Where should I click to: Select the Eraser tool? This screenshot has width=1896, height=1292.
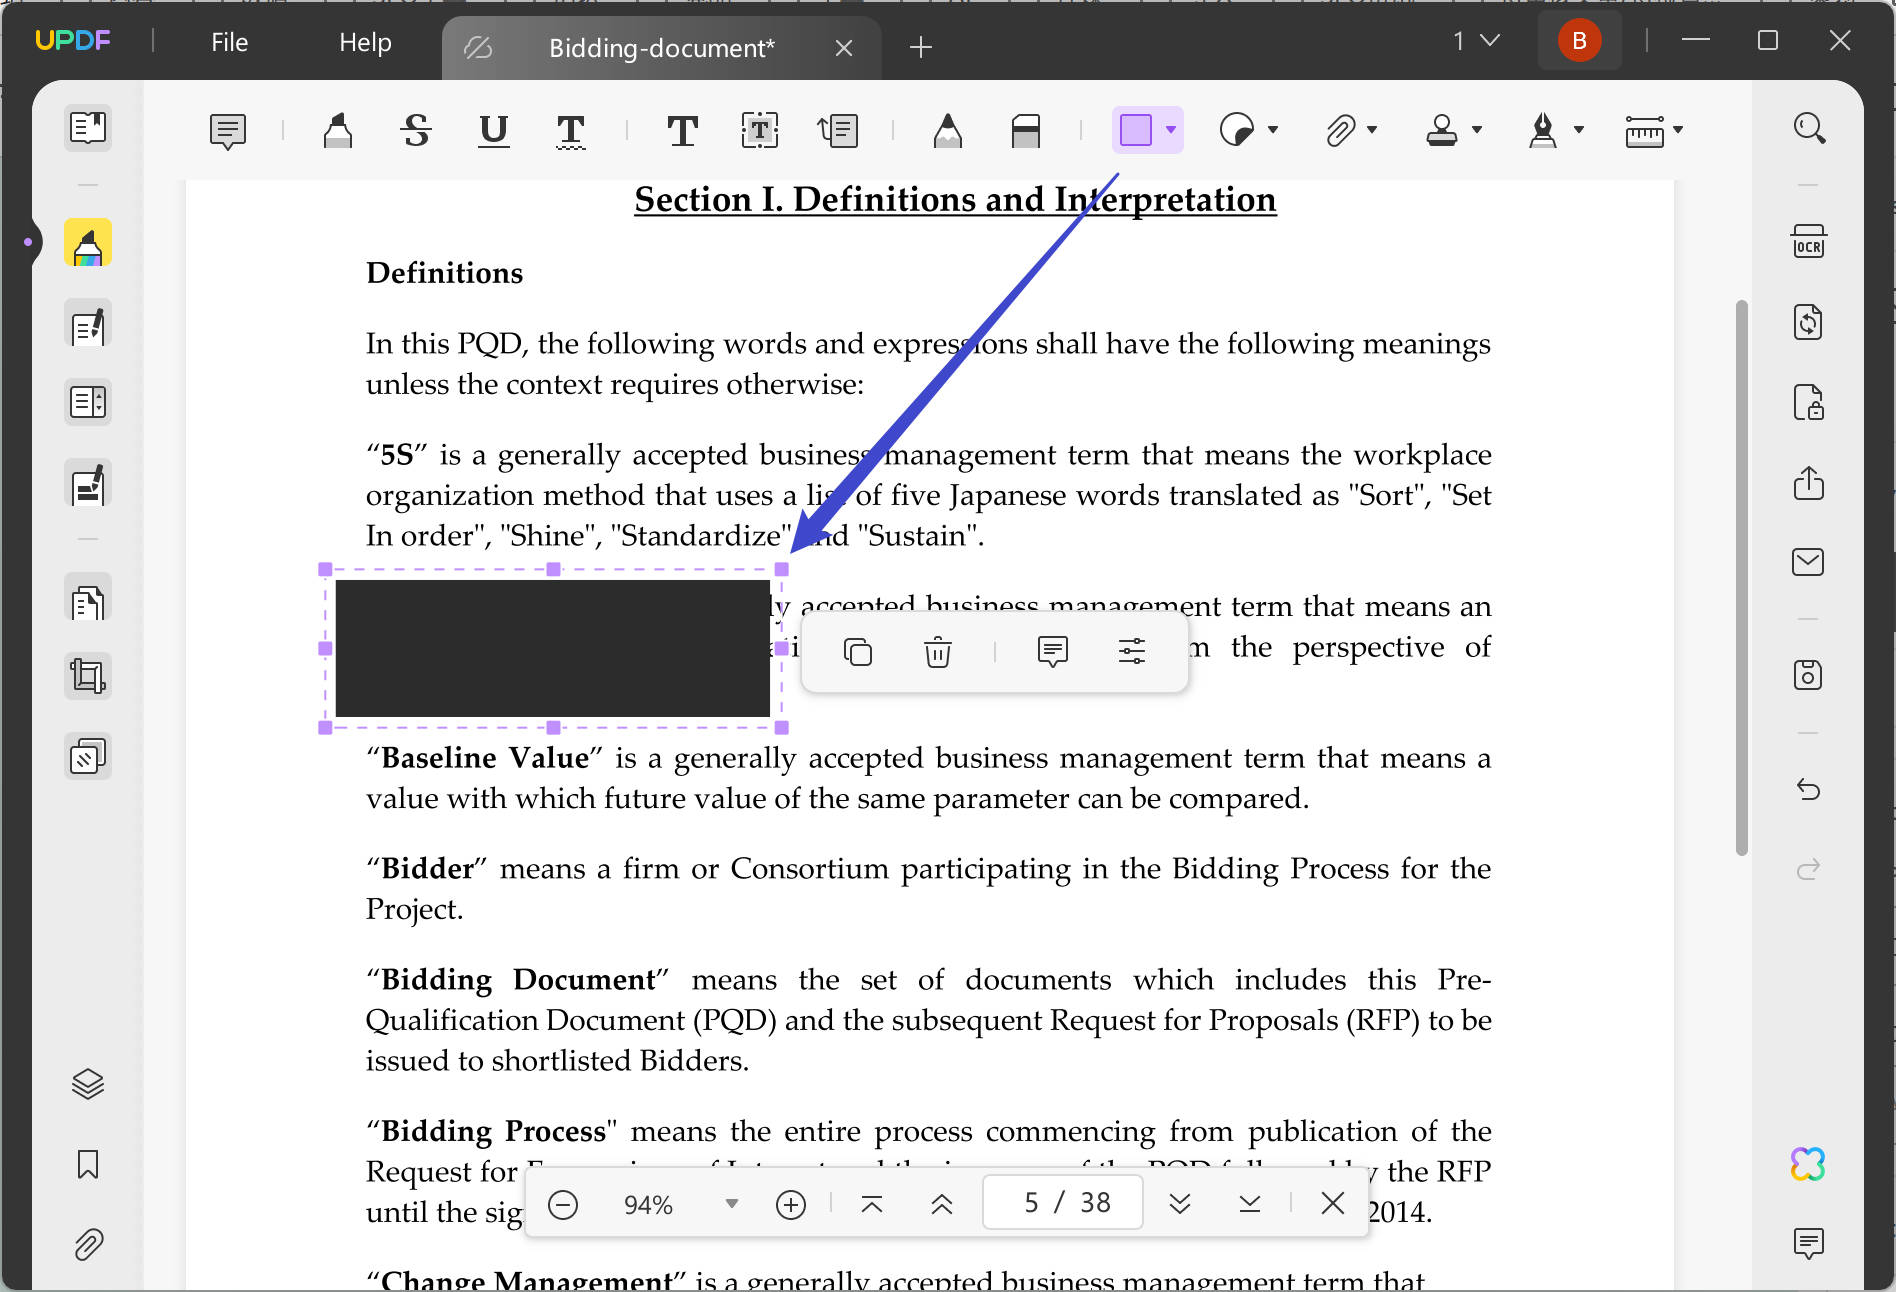click(x=1027, y=130)
